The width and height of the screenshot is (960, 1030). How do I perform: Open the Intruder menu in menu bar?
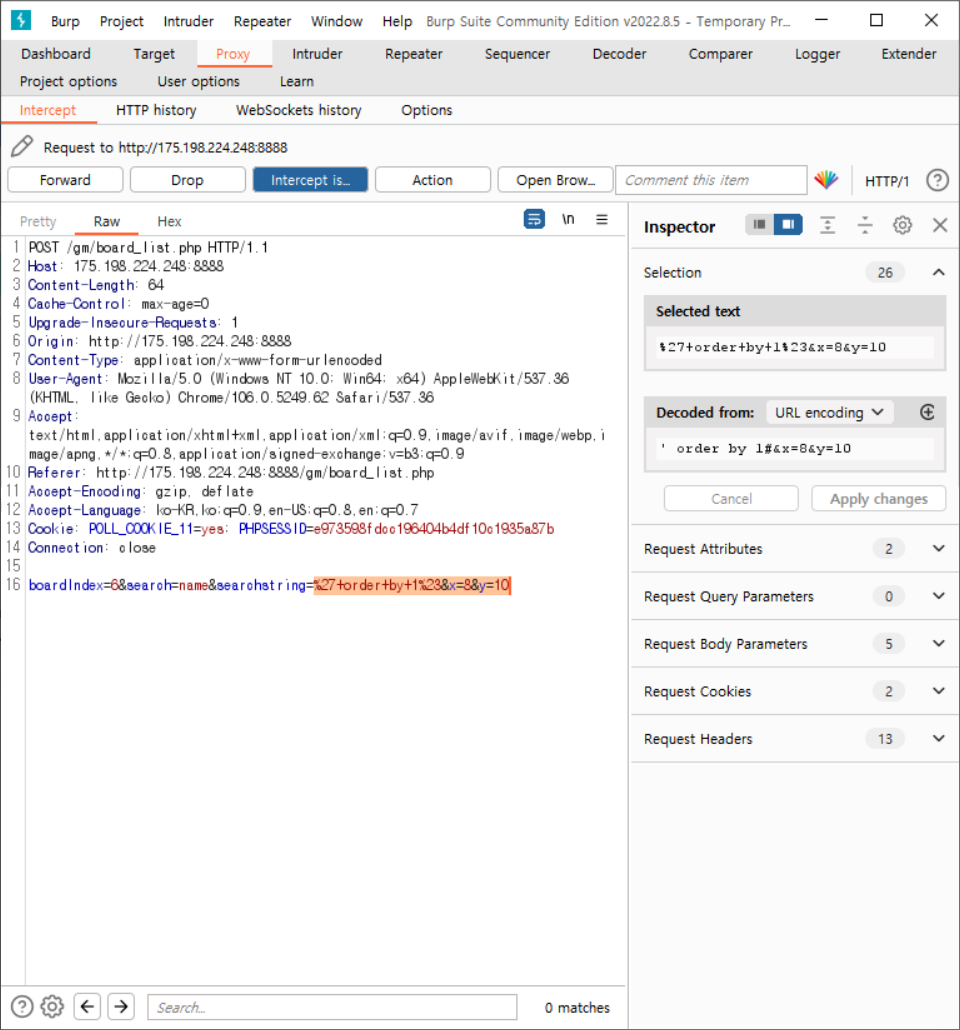click(x=189, y=21)
